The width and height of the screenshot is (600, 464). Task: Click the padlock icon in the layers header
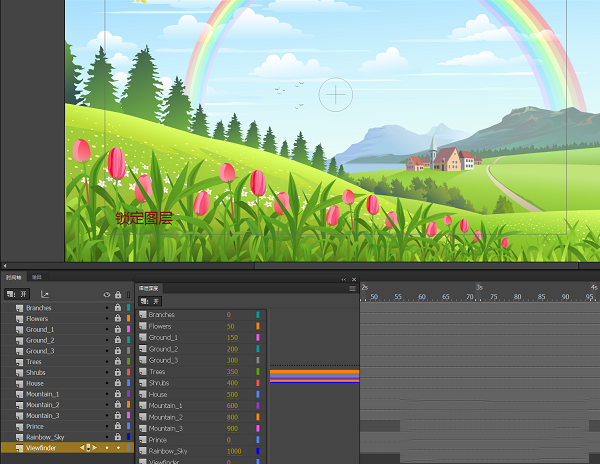118,295
